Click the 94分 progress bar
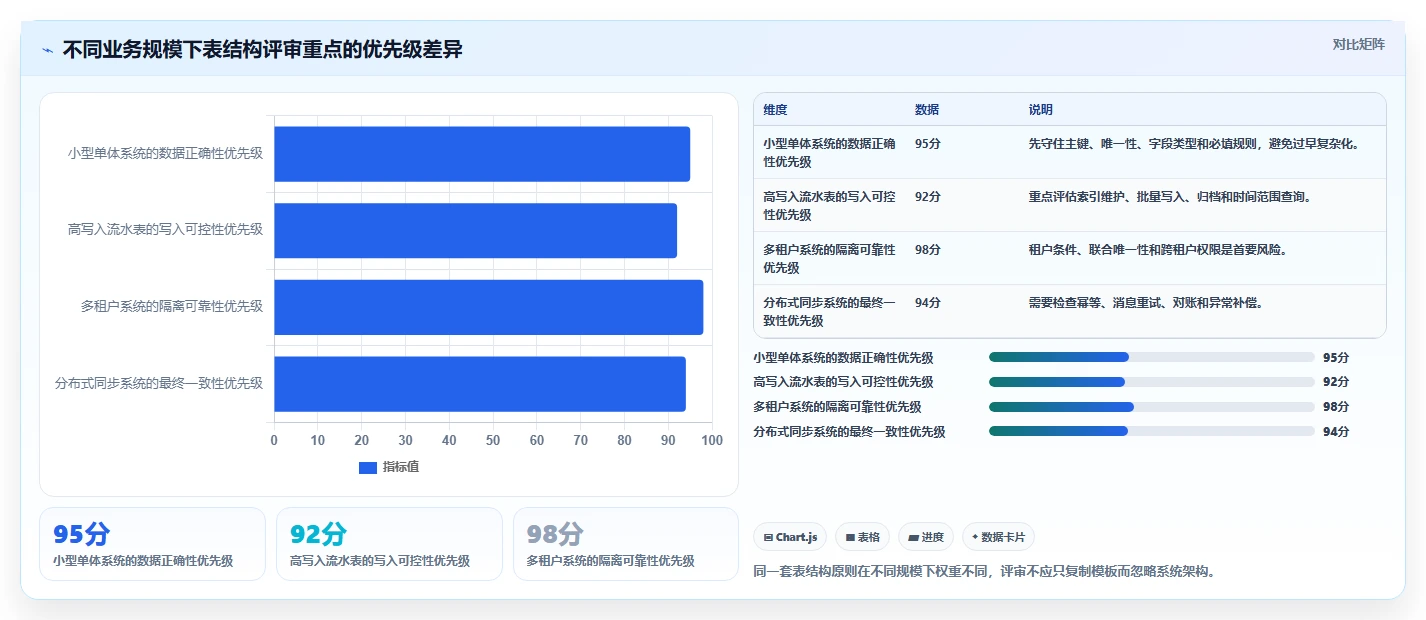This screenshot has width=1426, height=620. [x=1152, y=431]
